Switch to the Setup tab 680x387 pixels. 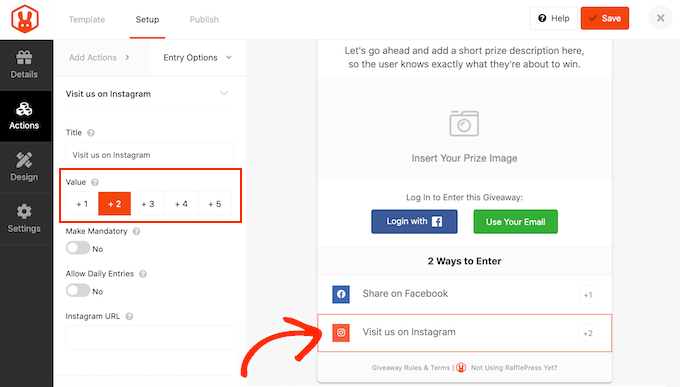tap(147, 20)
